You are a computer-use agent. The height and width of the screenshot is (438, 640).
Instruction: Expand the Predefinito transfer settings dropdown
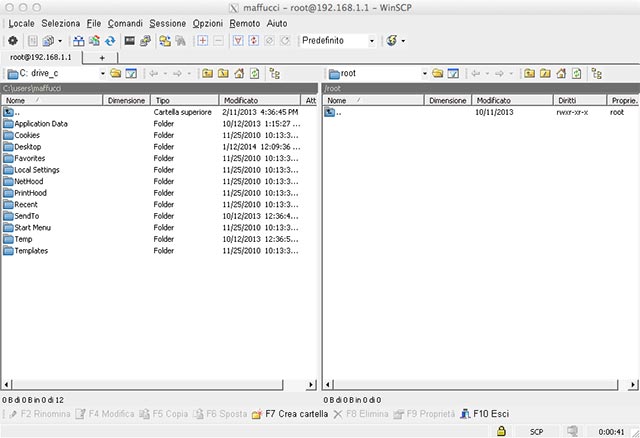[x=372, y=41]
